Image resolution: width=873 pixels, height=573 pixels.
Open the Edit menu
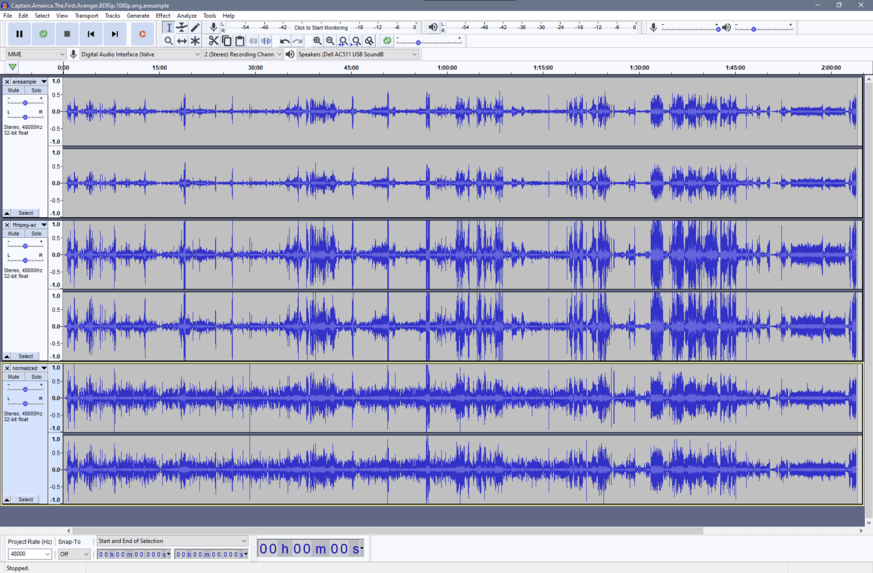(x=23, y=16)
